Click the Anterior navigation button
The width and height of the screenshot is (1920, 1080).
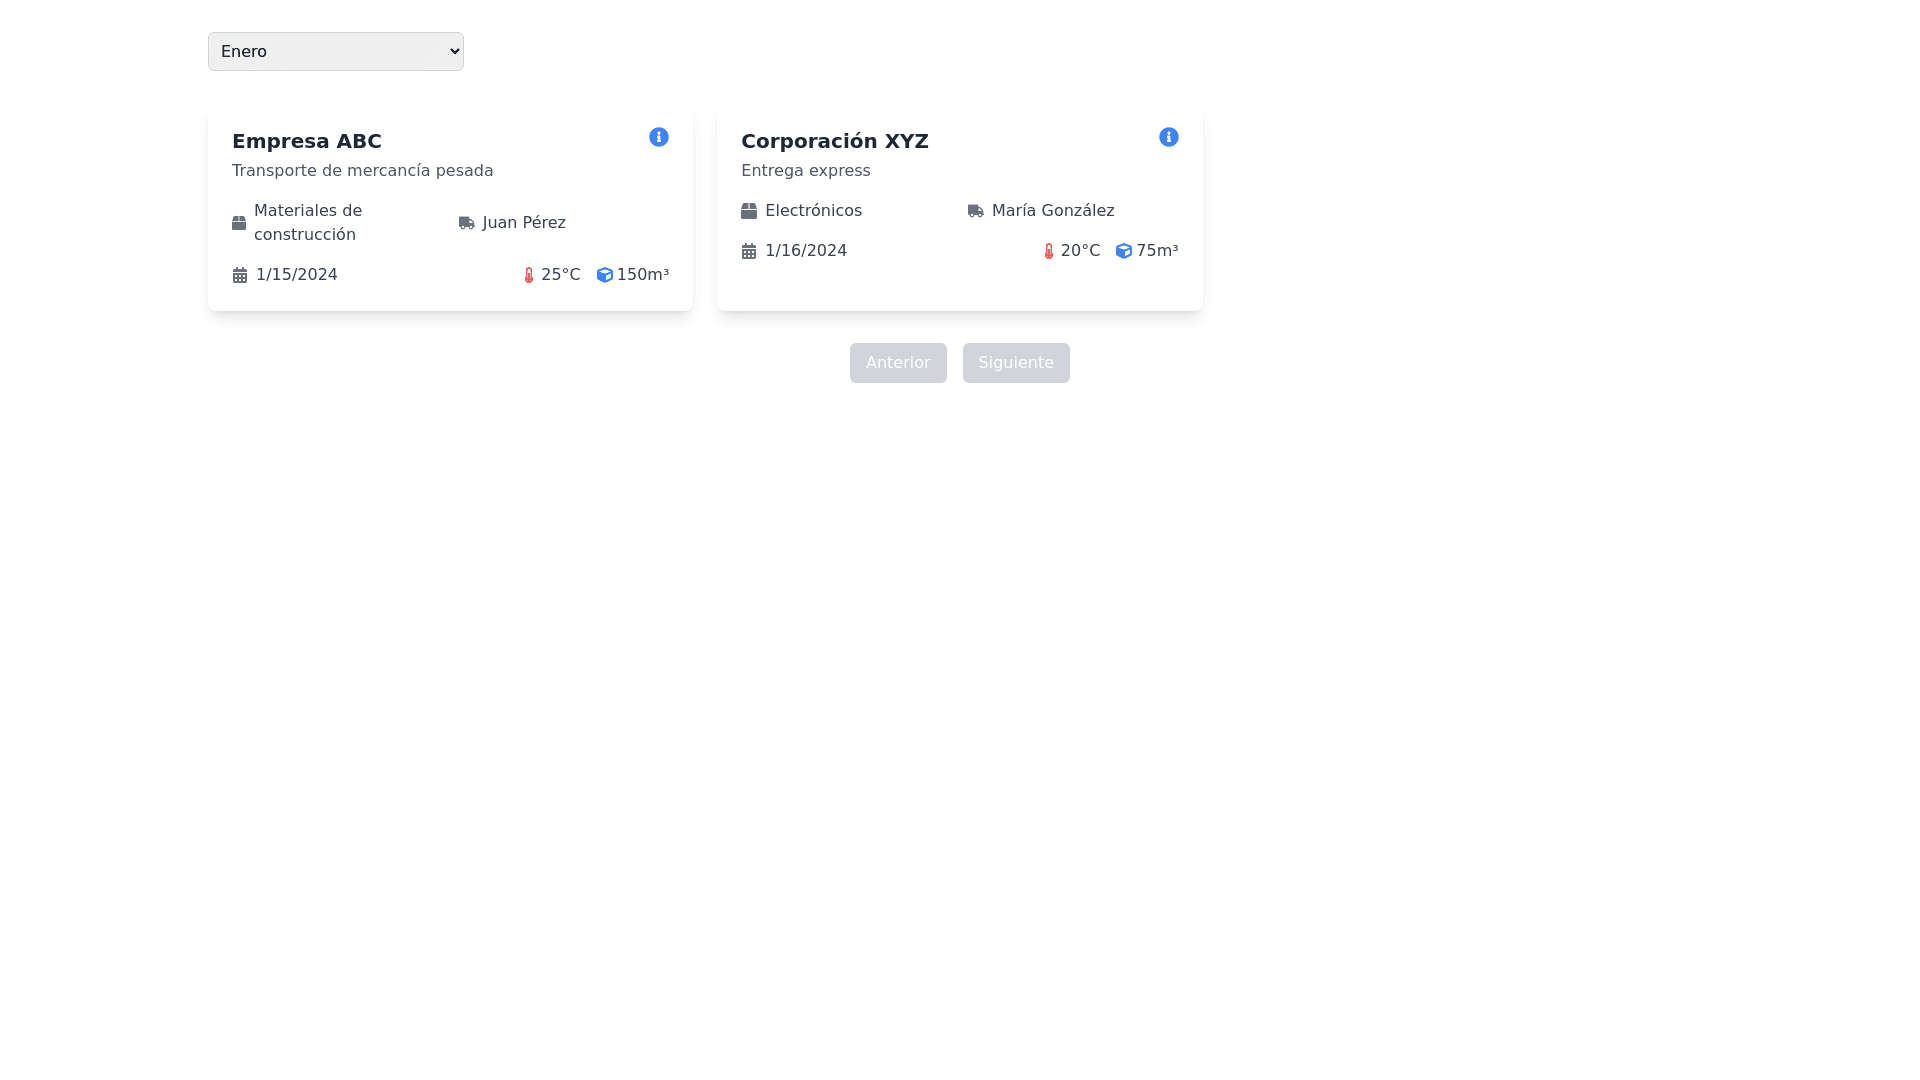[x=897, y=362]
